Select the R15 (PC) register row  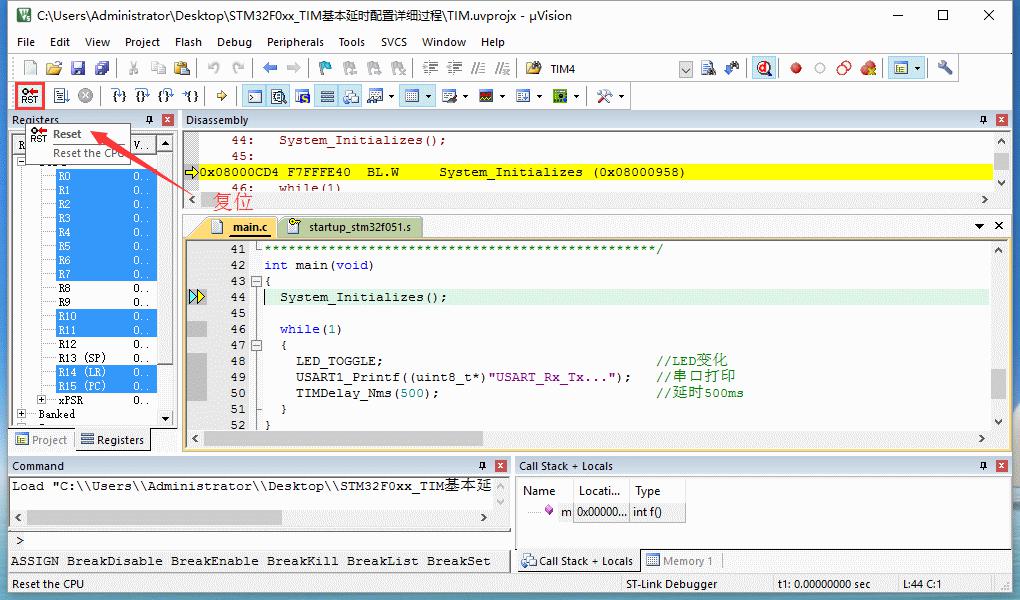click(107, 386)
